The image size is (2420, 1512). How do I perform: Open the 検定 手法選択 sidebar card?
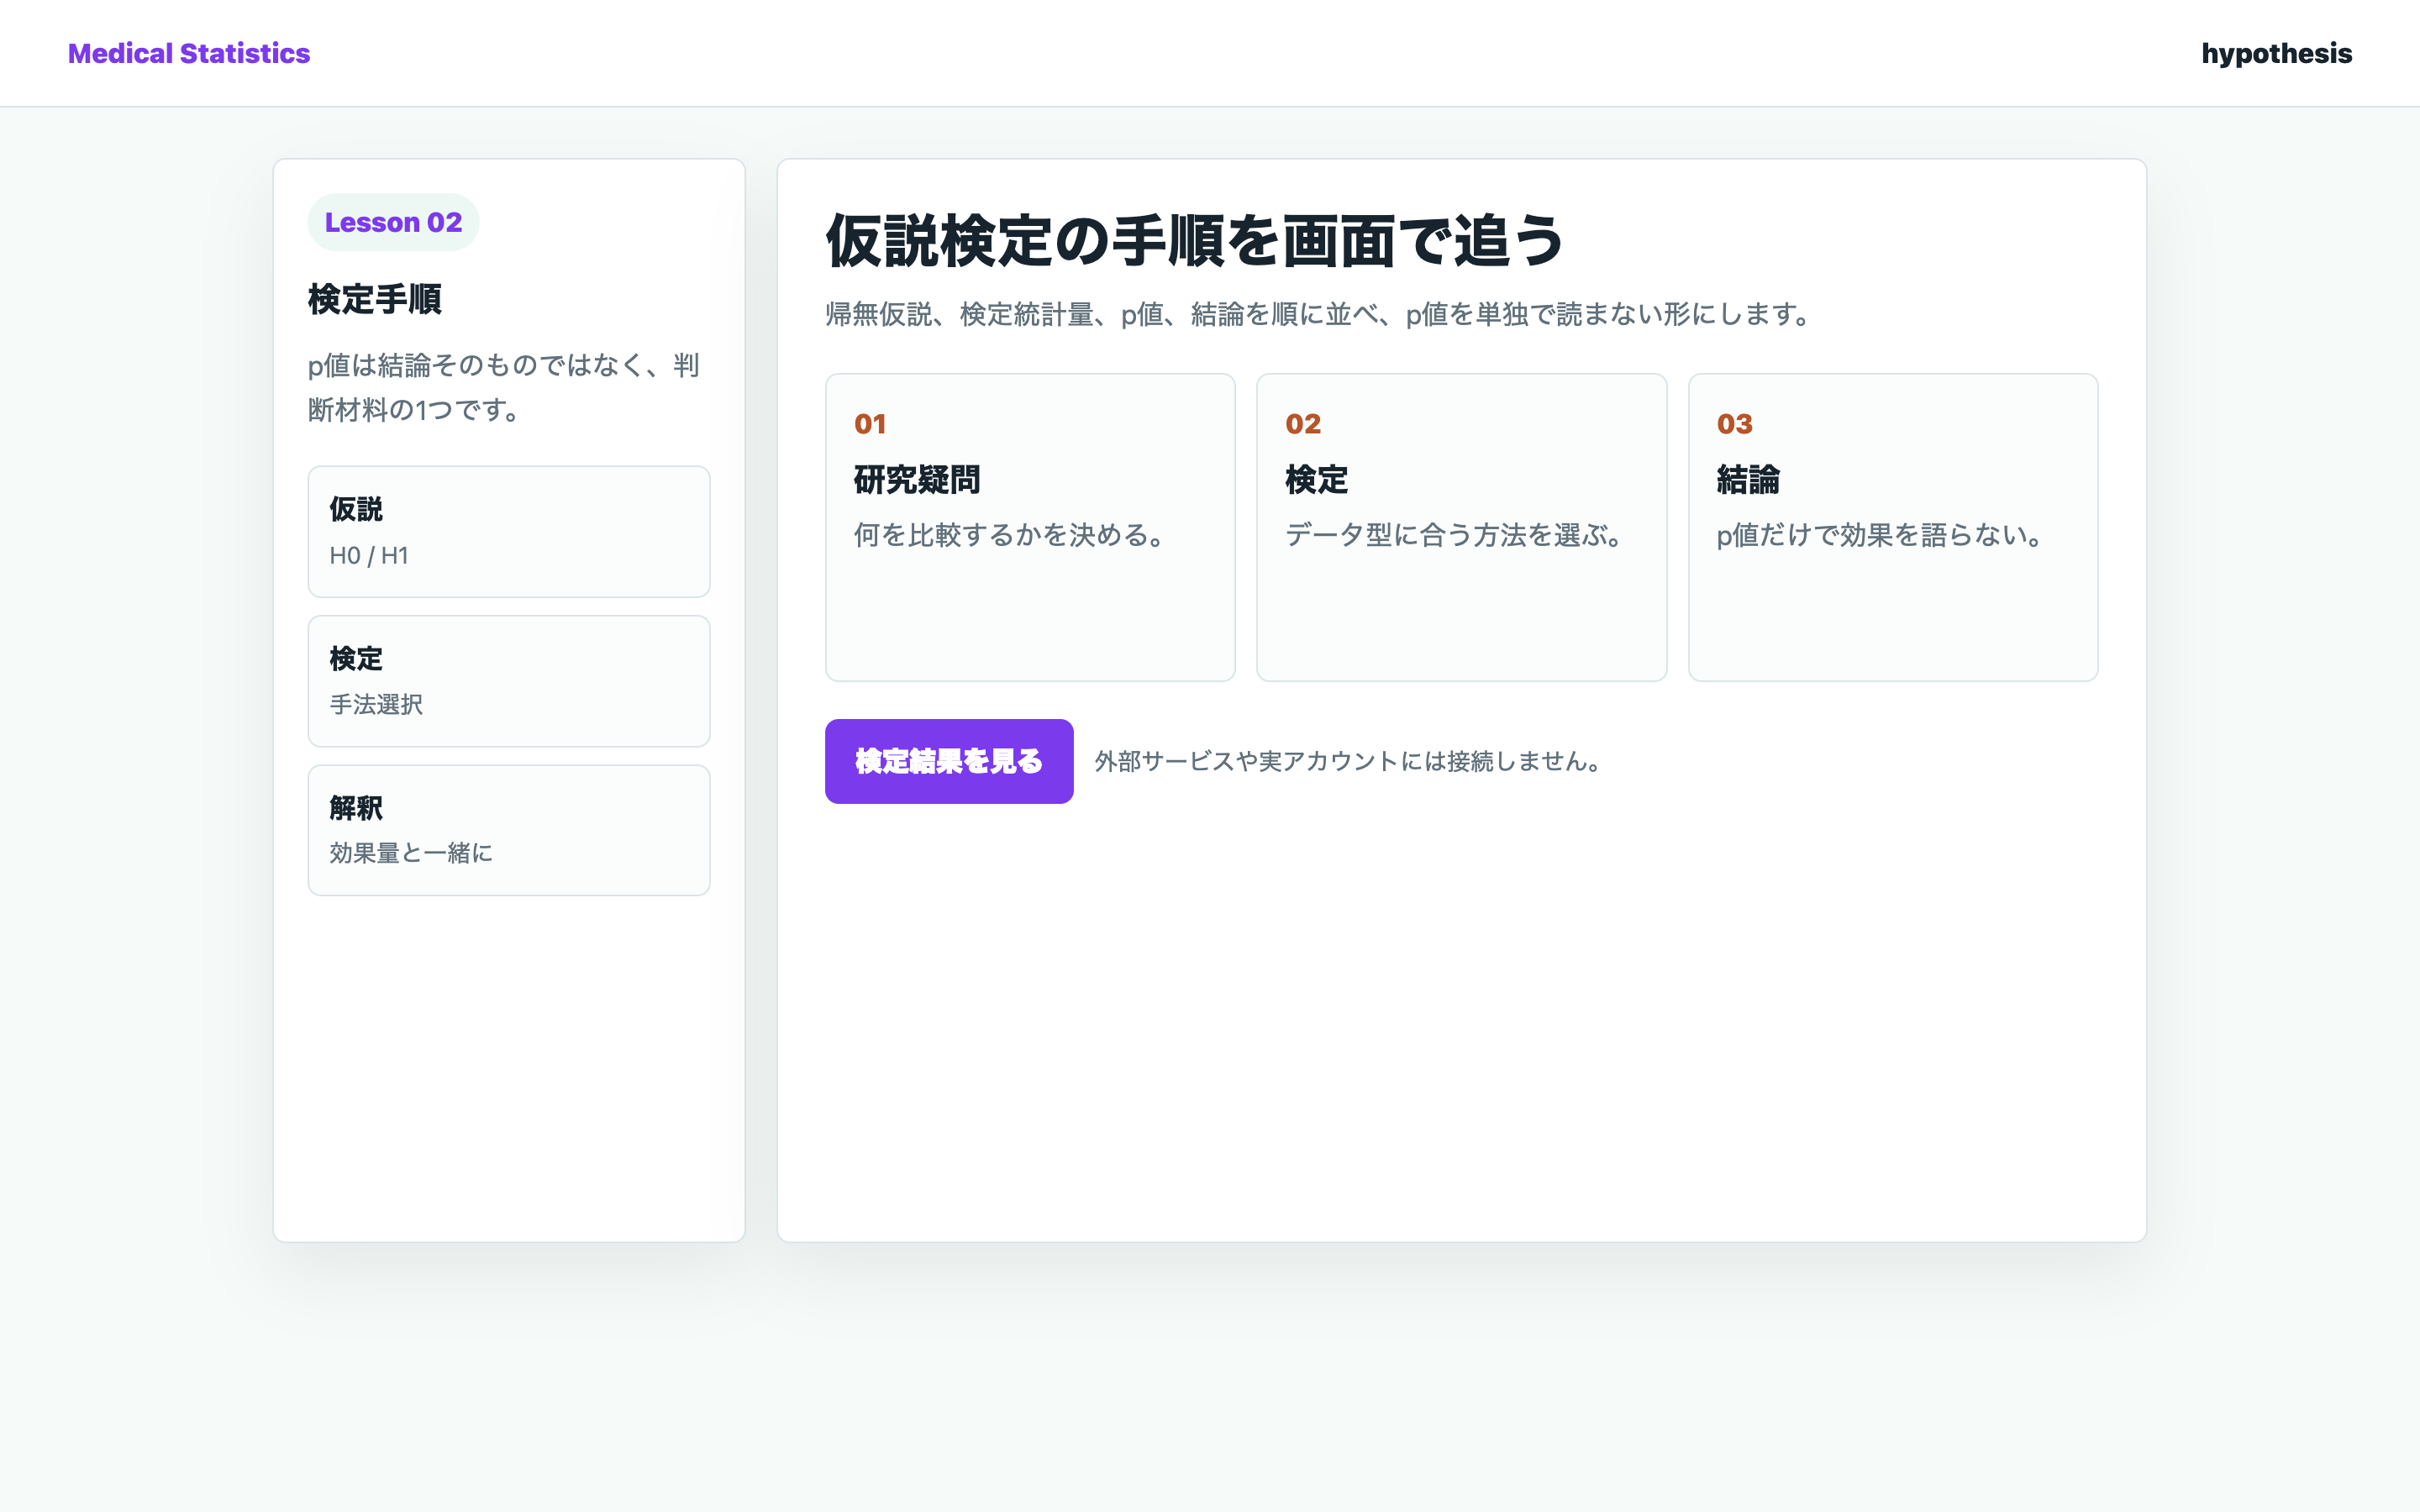509,681
